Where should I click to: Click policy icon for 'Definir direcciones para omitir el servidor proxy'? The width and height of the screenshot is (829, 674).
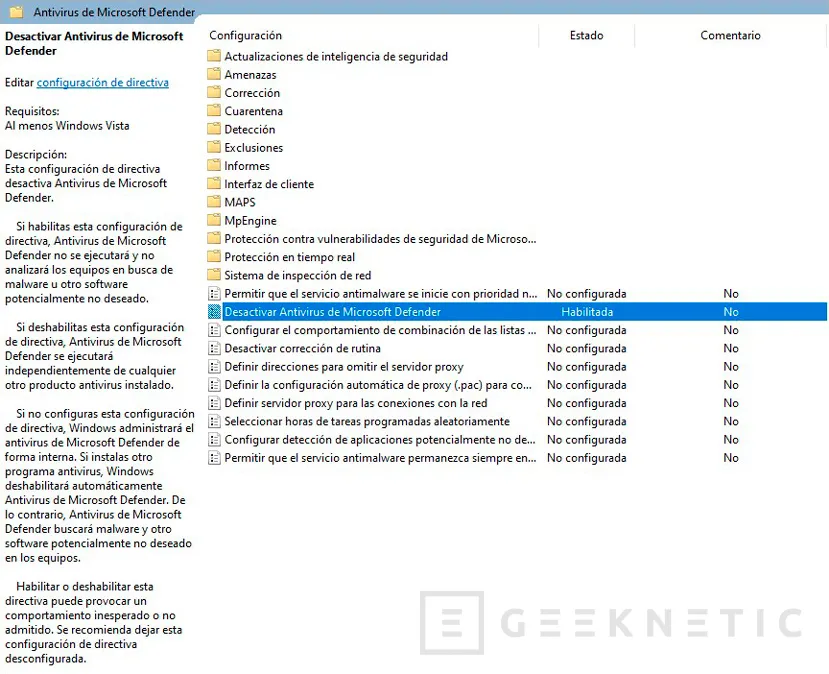point(214,367)
